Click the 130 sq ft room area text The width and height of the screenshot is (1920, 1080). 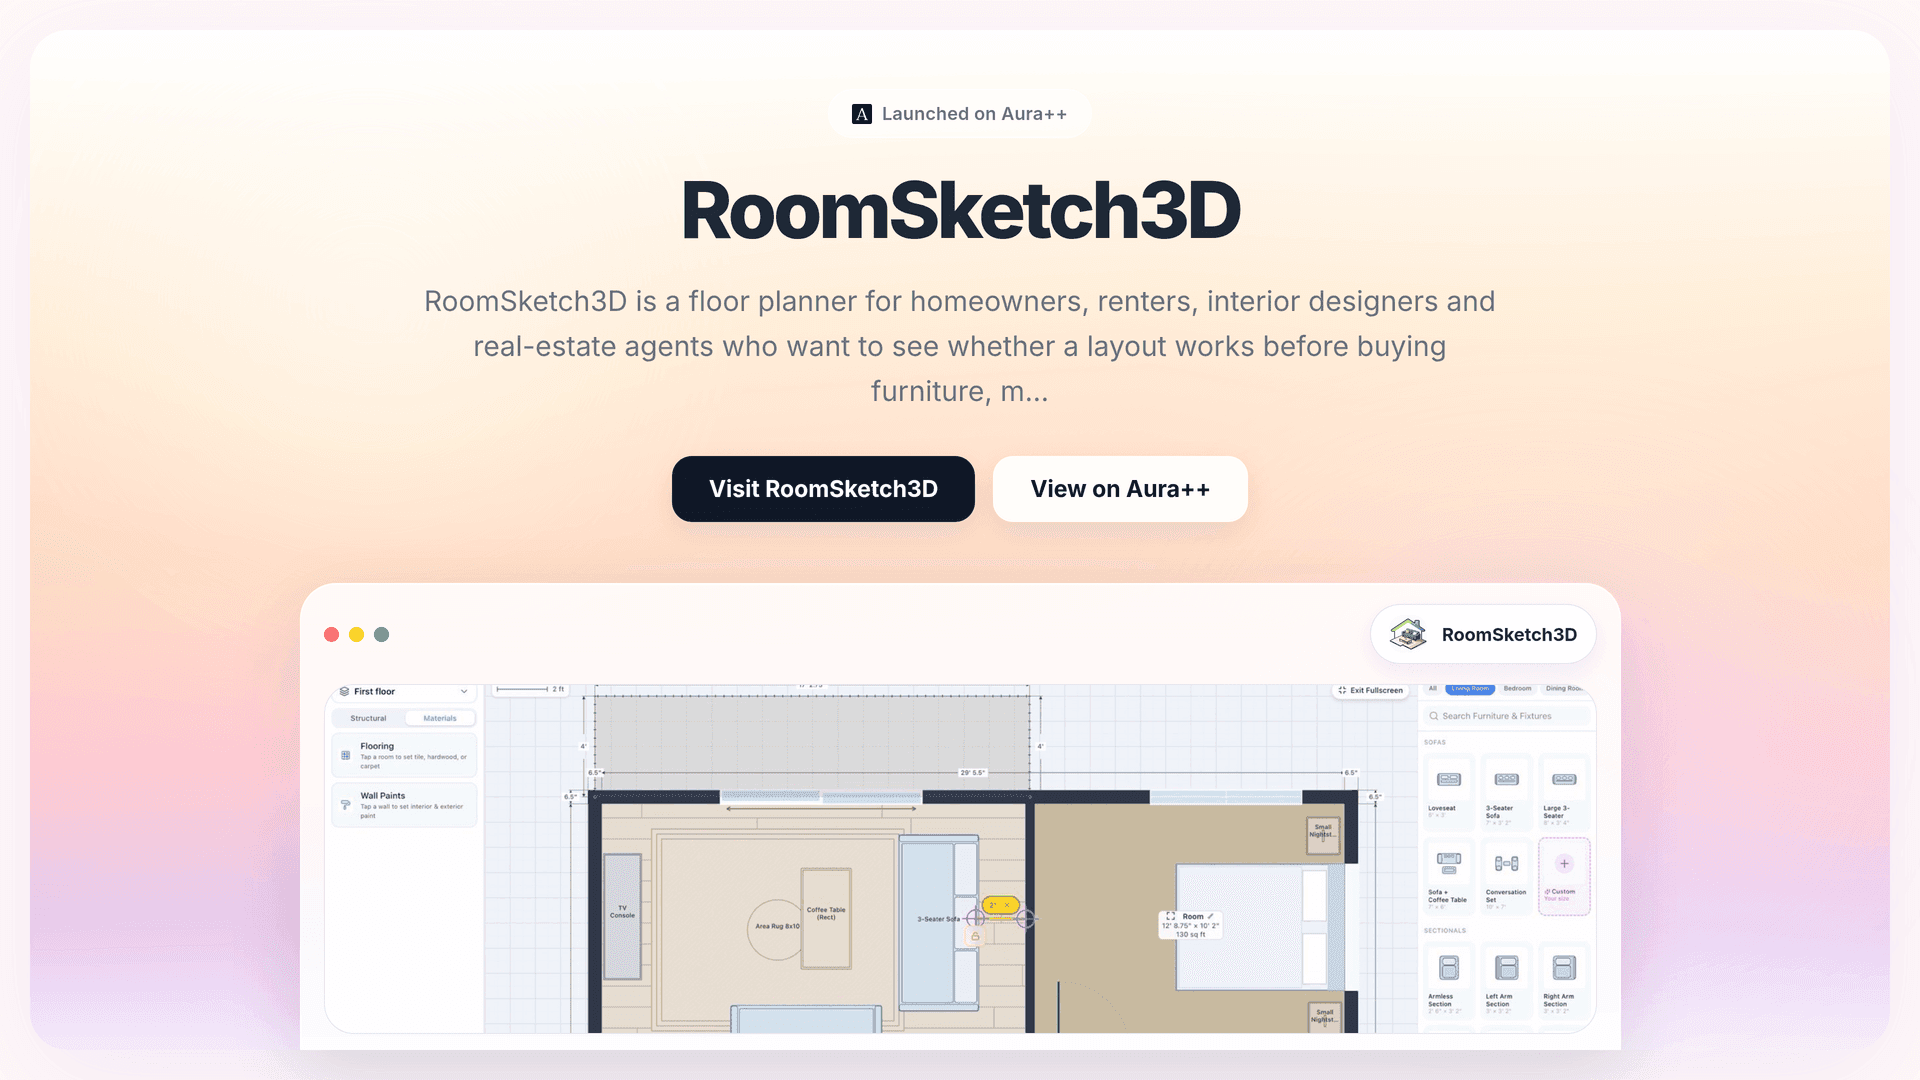[1190, 934]
